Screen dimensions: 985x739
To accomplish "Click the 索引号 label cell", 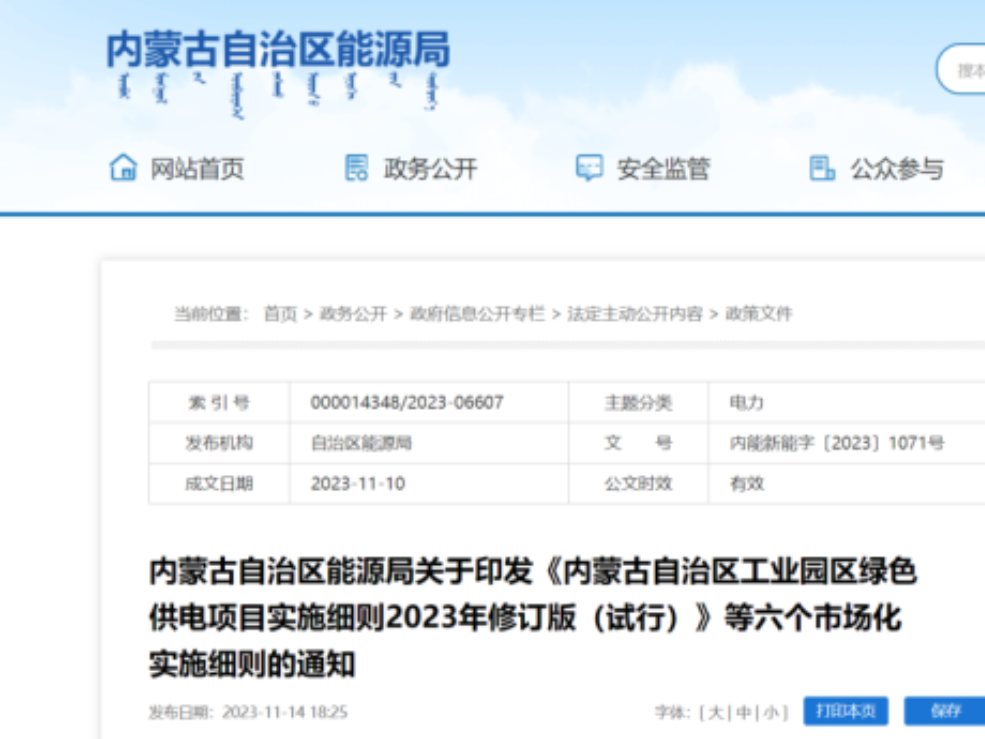I will (x=219, y=402).
